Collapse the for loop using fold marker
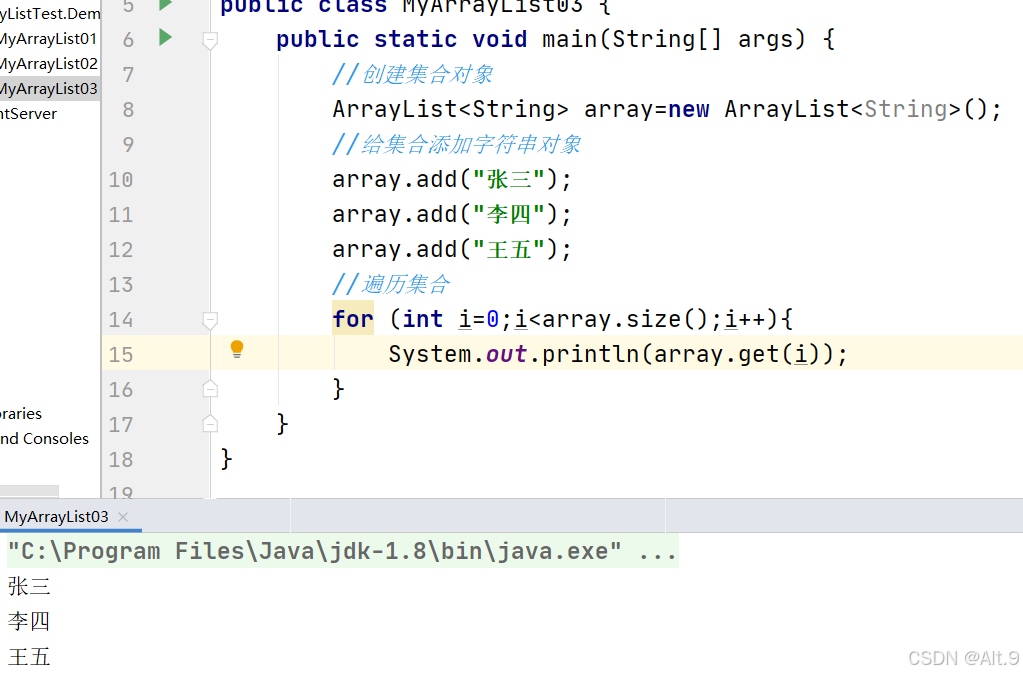The image size is (1023, 676). (x=209, y=318)
